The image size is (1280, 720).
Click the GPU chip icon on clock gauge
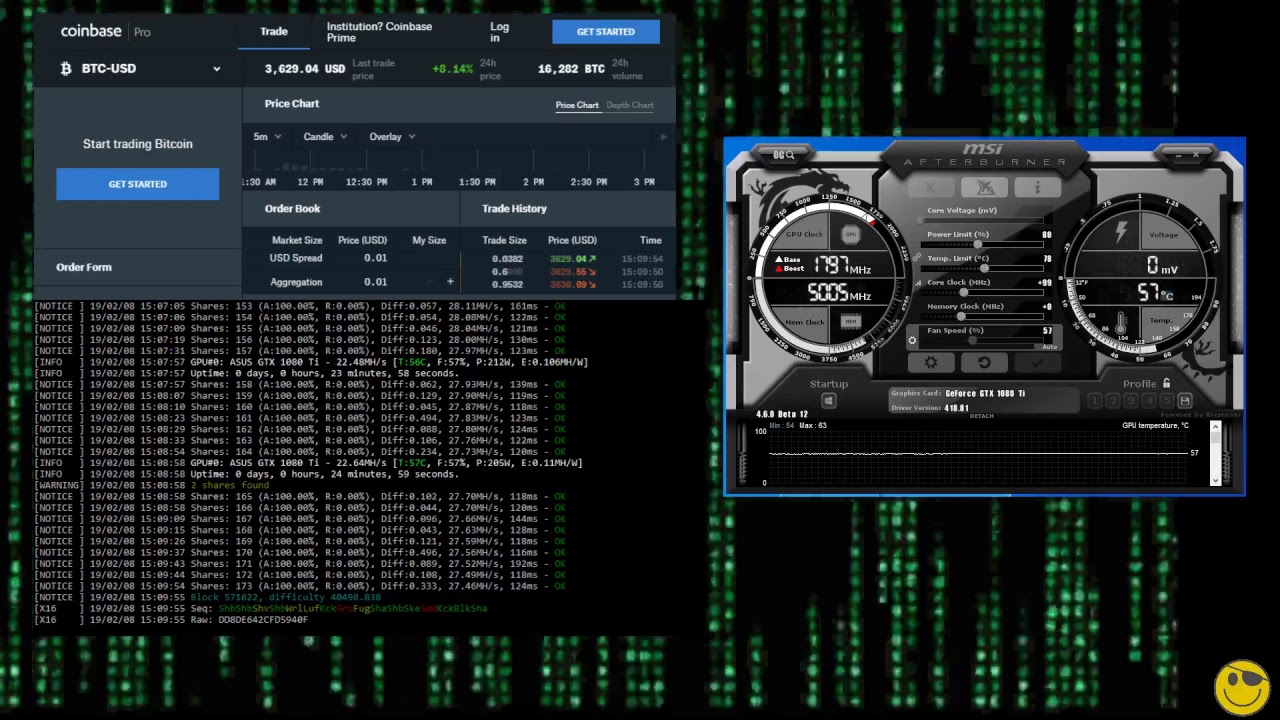pyautogui.click(x=851, y=235)
